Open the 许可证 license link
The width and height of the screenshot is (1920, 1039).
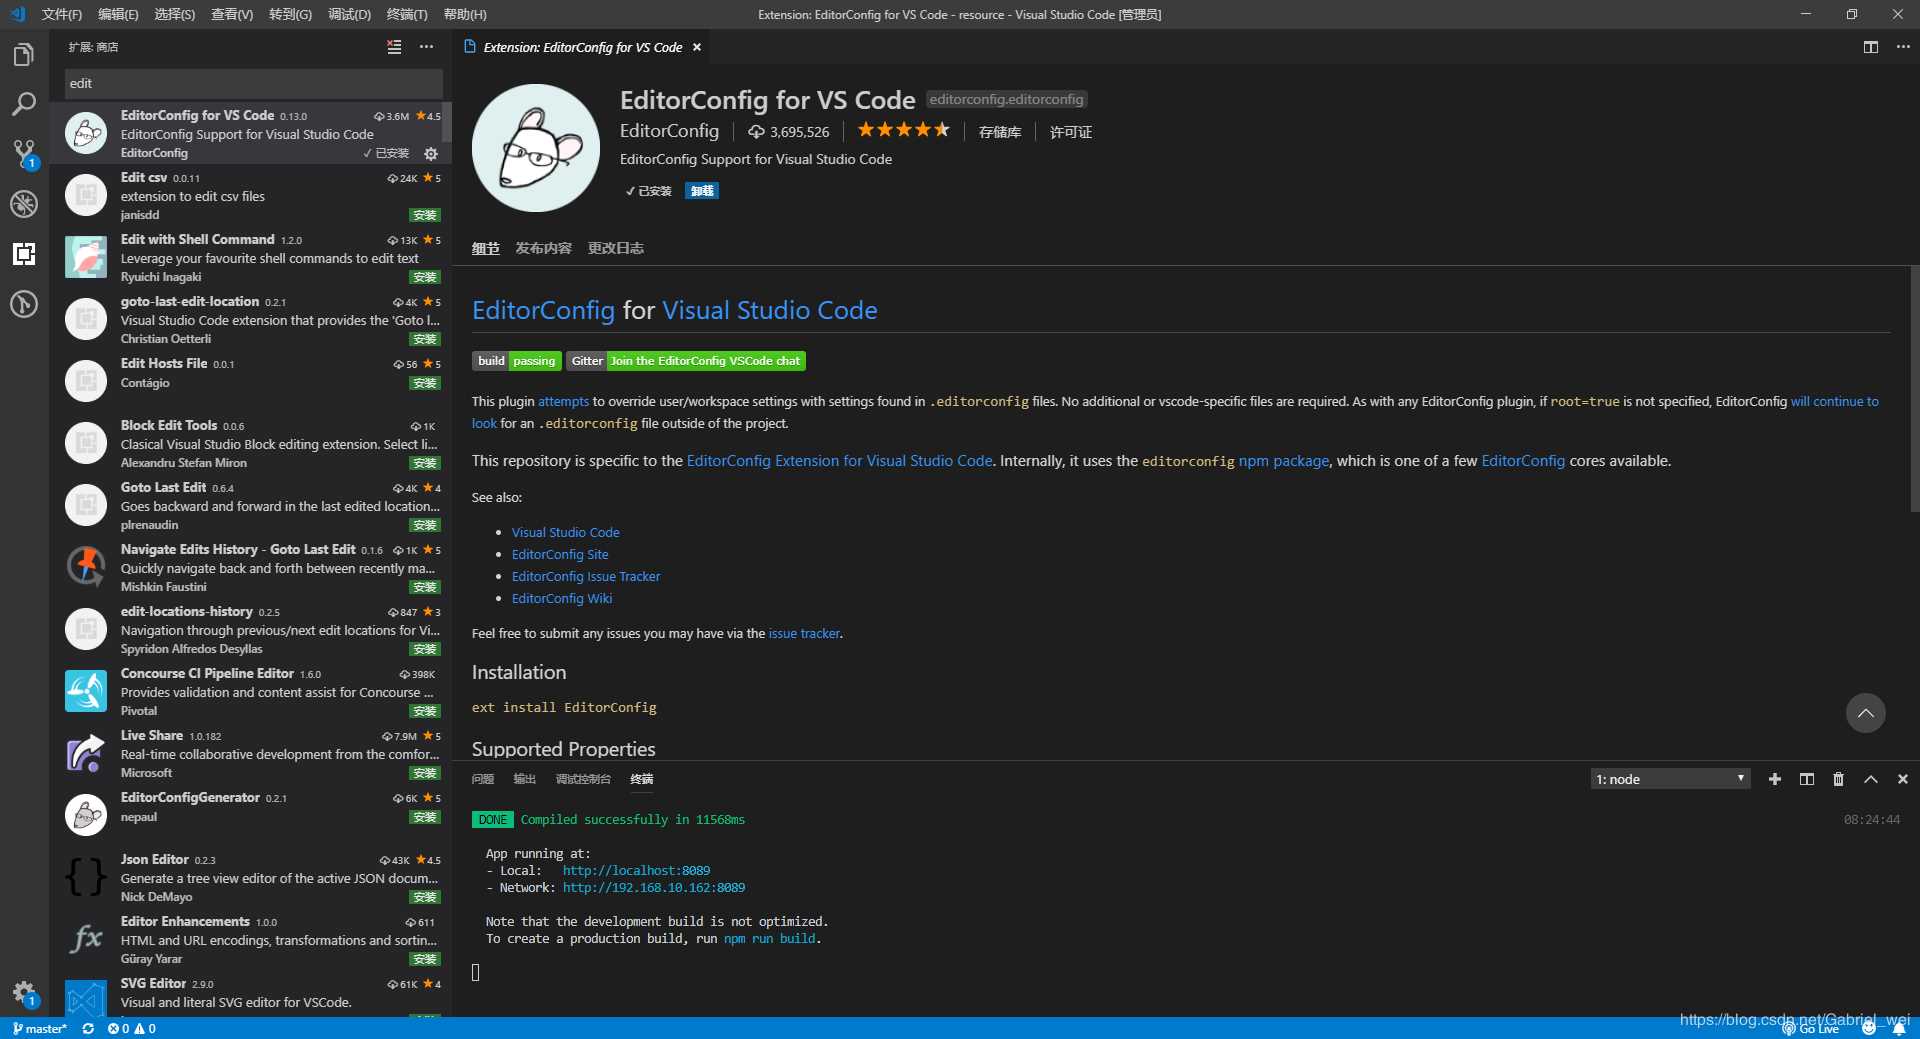pos(1071,131)
